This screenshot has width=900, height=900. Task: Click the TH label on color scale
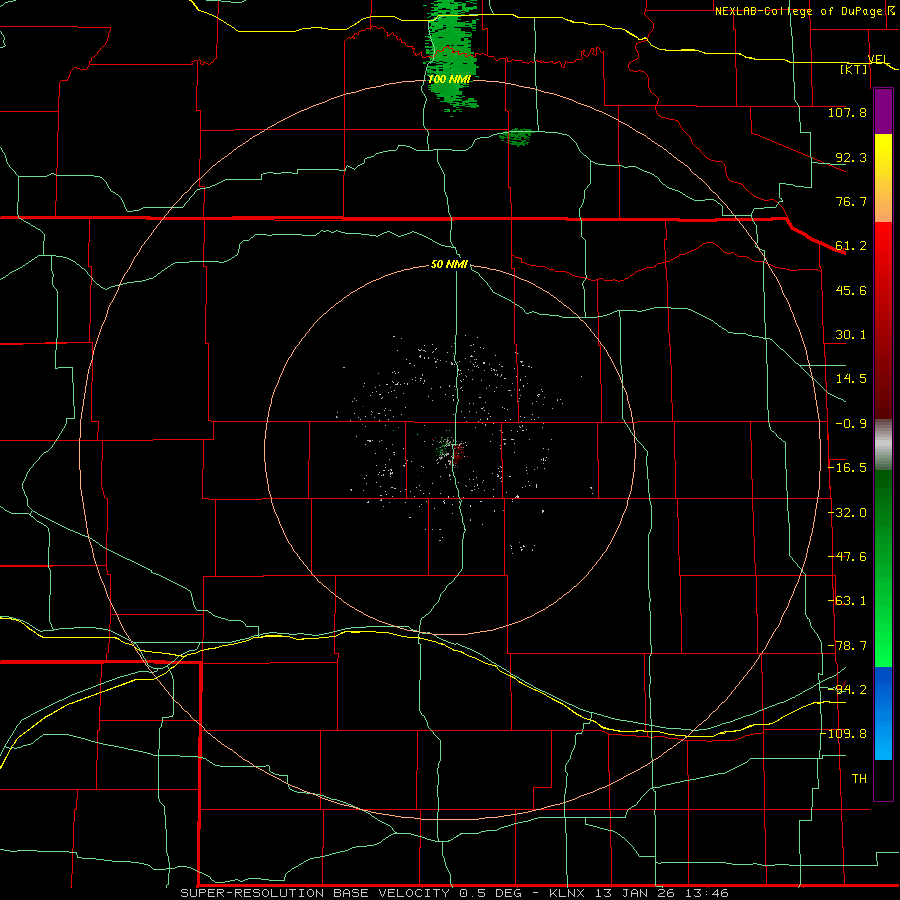tap(859, 779)
